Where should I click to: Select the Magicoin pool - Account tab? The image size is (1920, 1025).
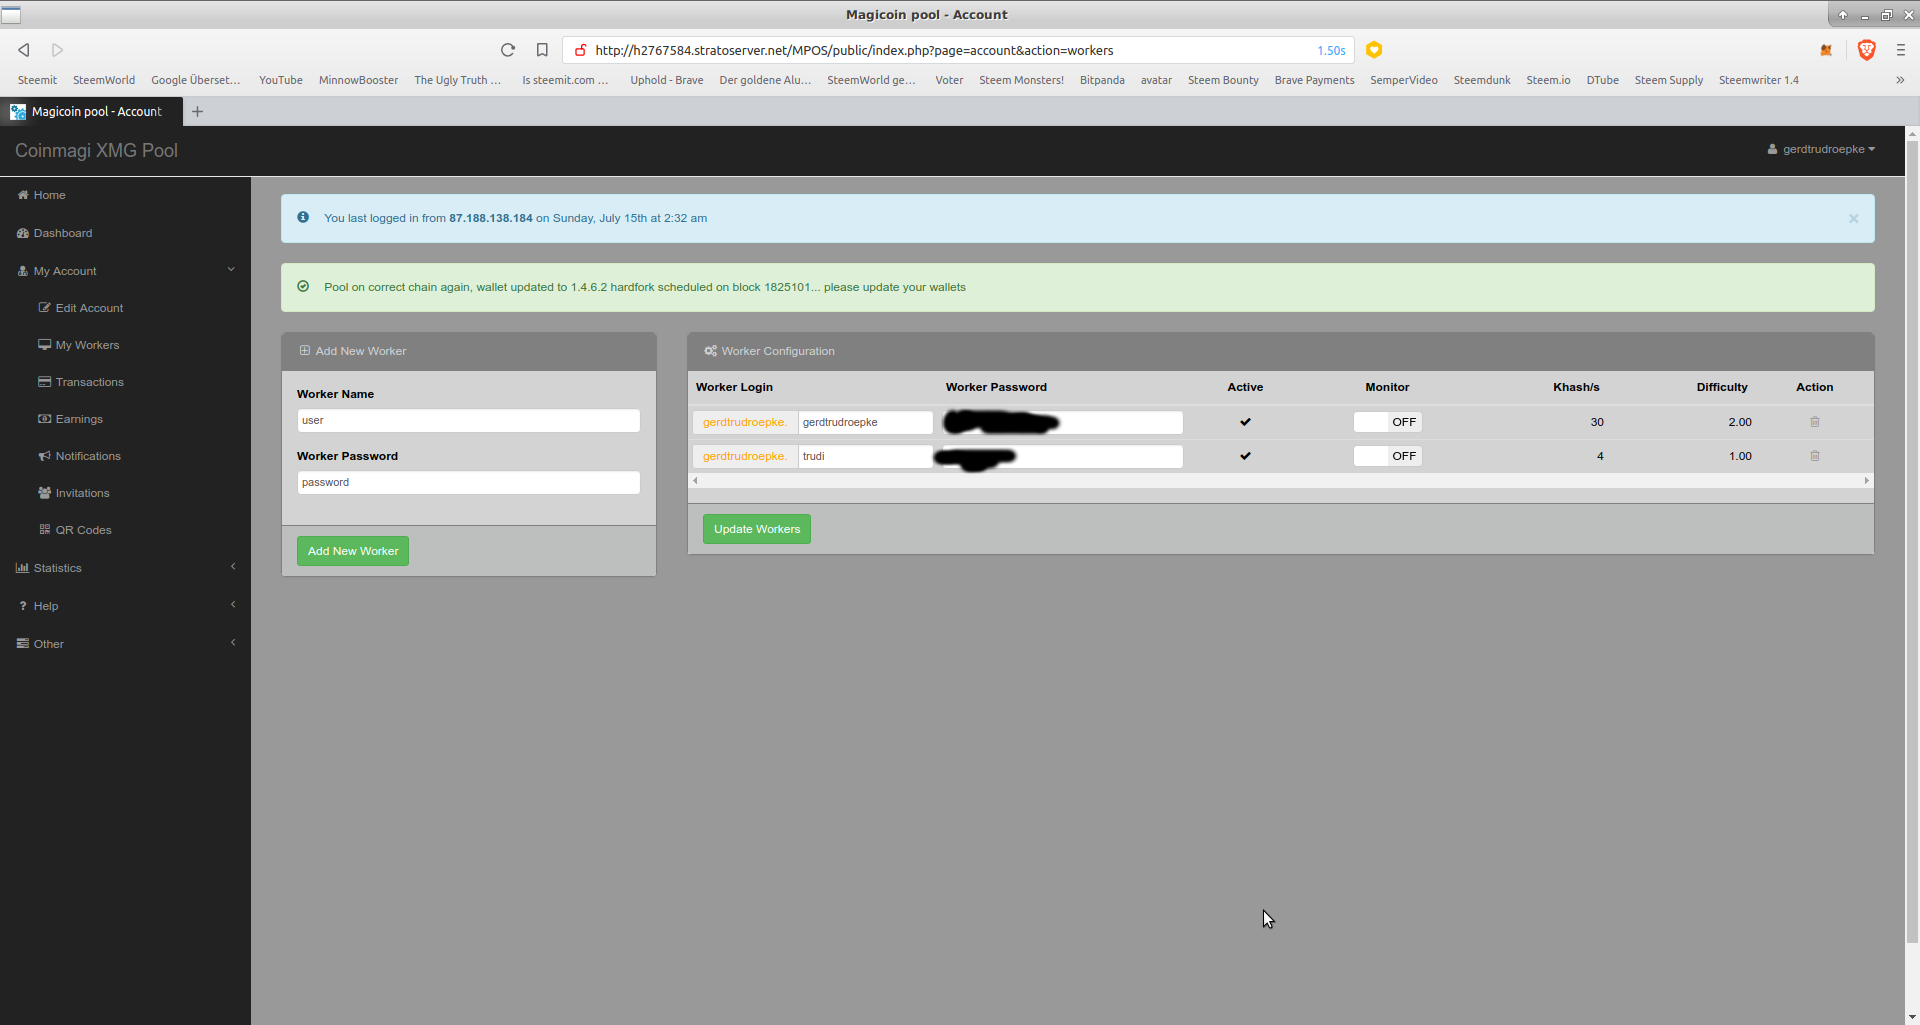(91, 111)
